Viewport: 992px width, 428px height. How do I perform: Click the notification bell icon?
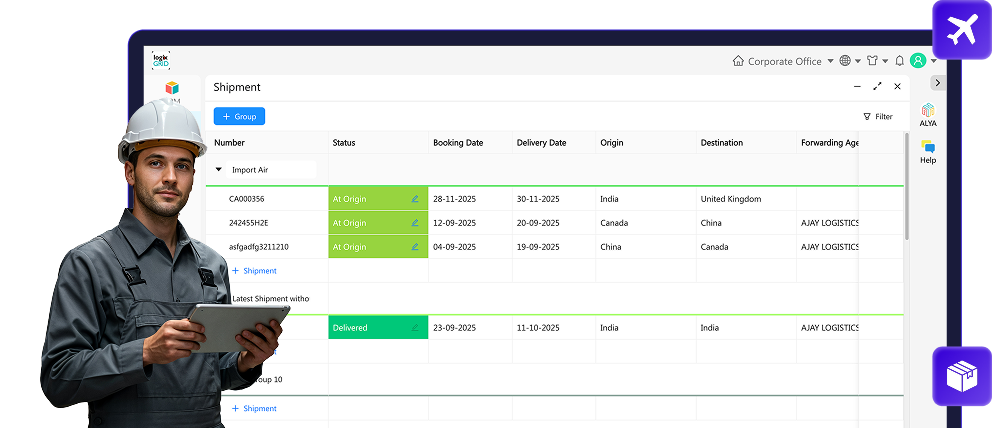click(x=899, y=61)
